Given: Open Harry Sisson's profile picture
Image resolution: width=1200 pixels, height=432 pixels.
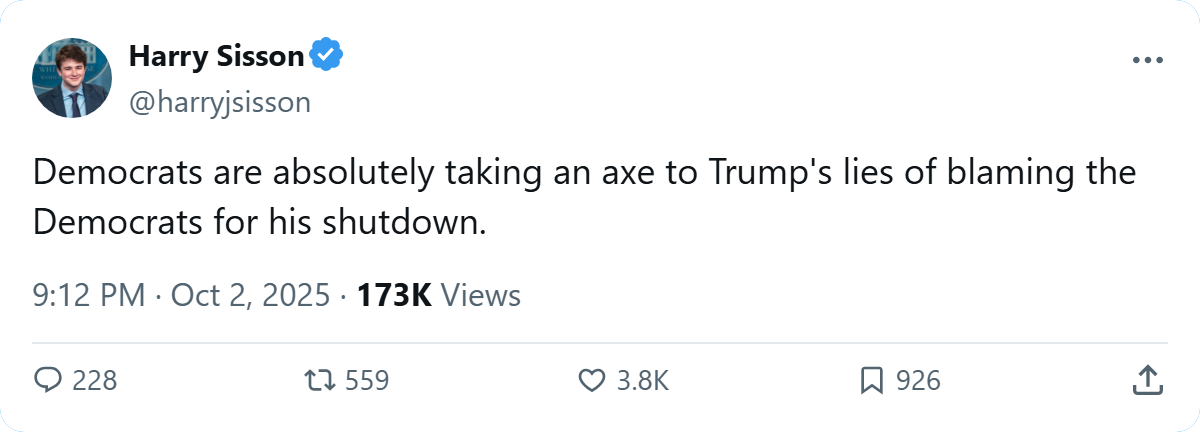Looking at the screenshot, I should coord(72,78).
